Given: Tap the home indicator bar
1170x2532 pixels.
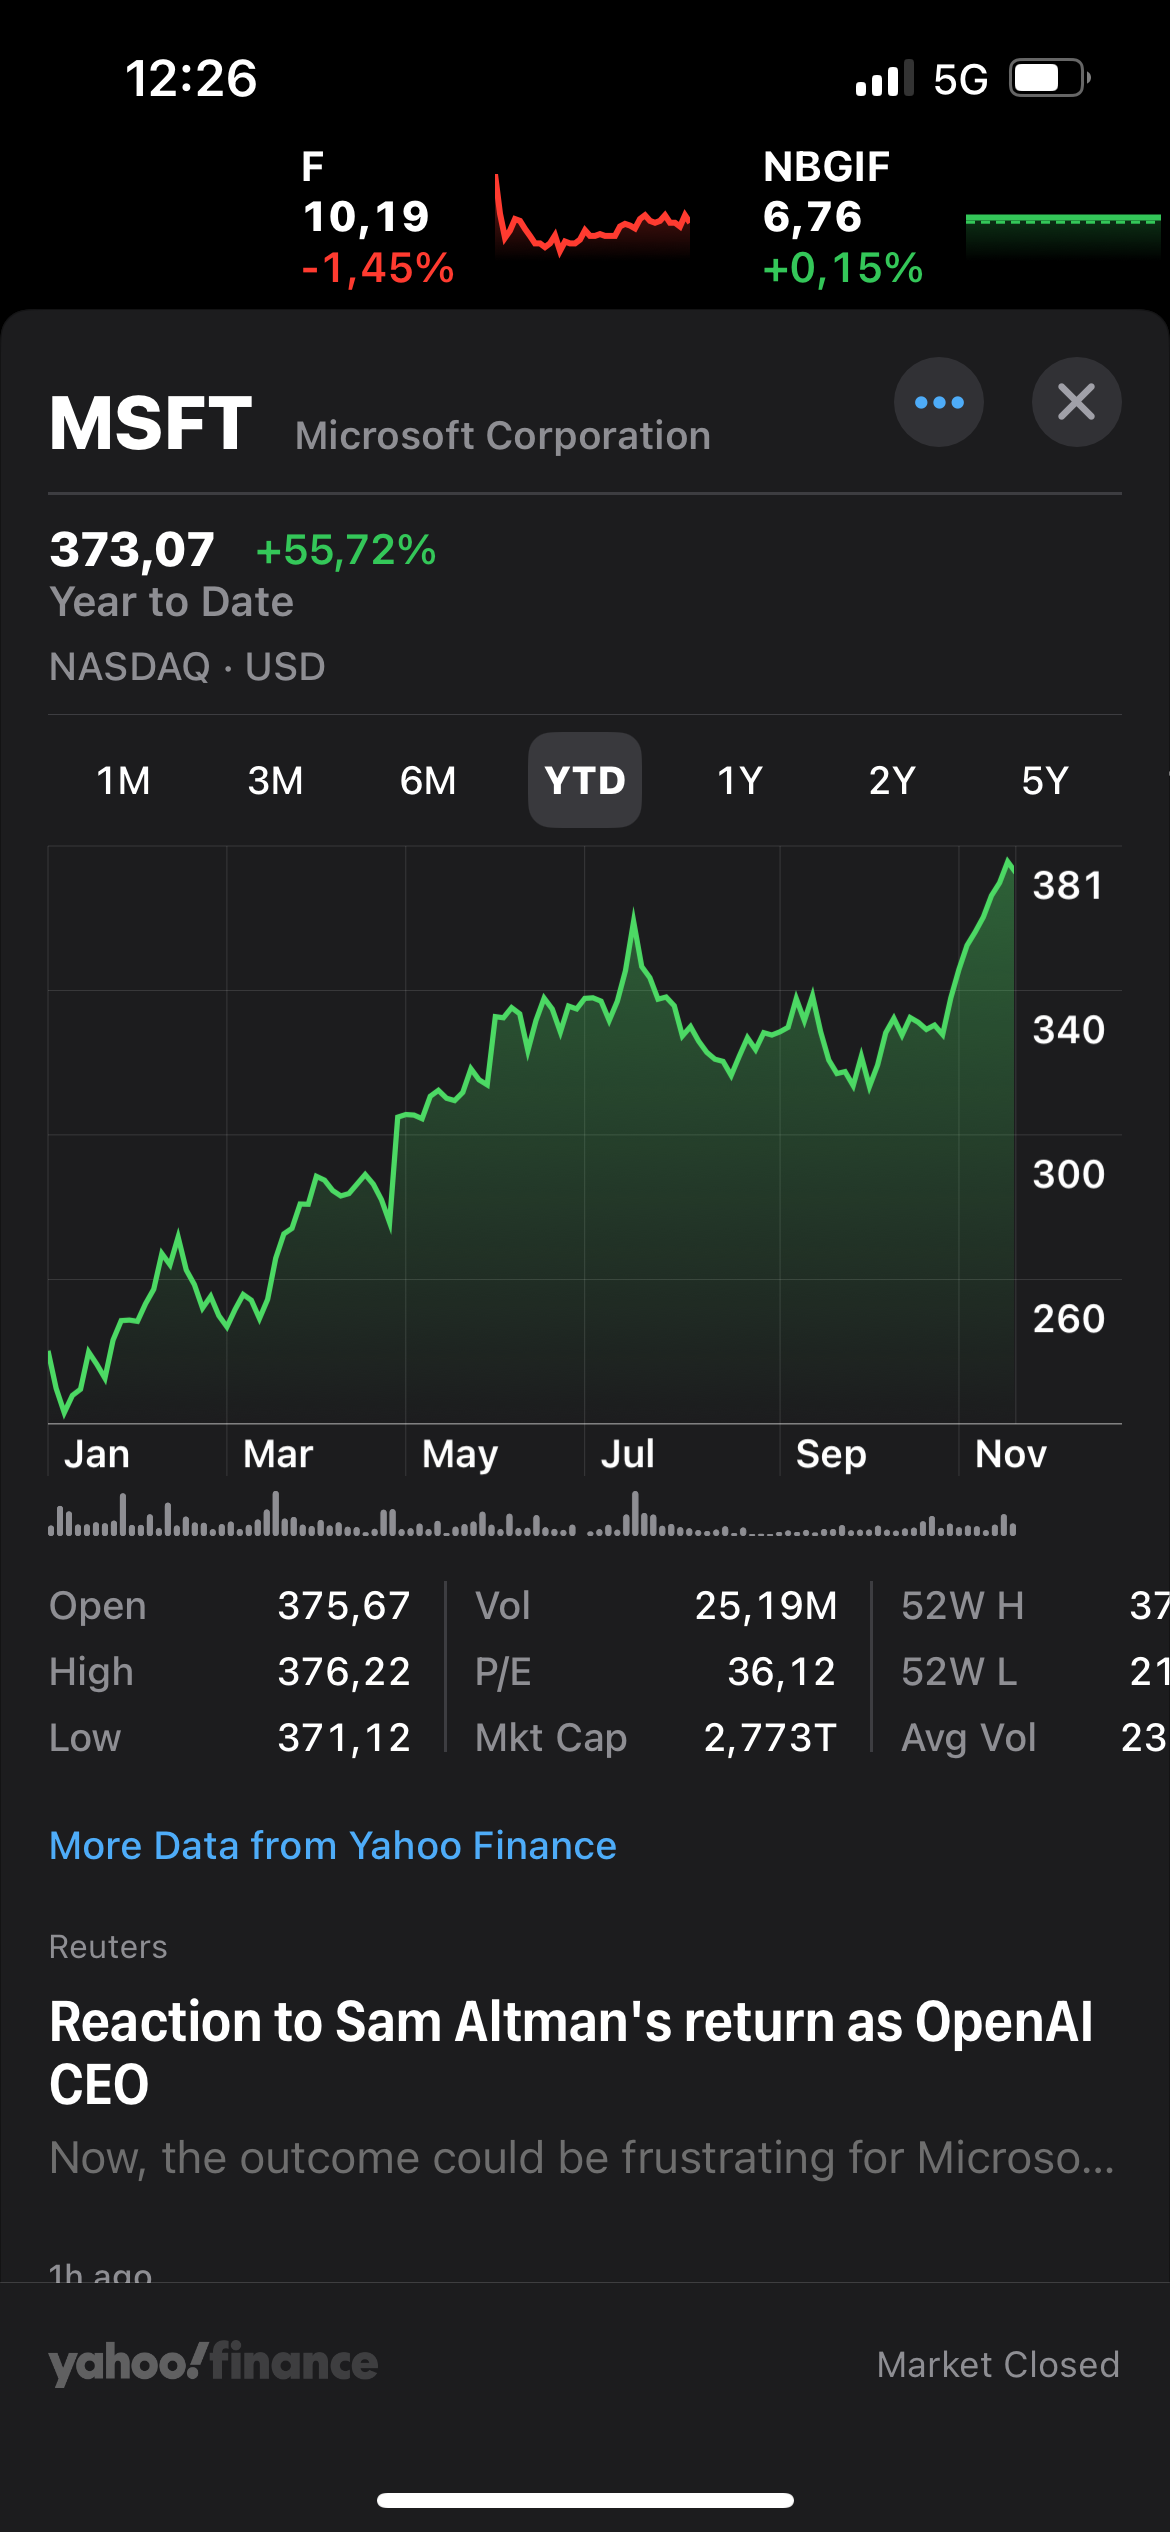Looking at the screenshot, I should coord(585,2501).
